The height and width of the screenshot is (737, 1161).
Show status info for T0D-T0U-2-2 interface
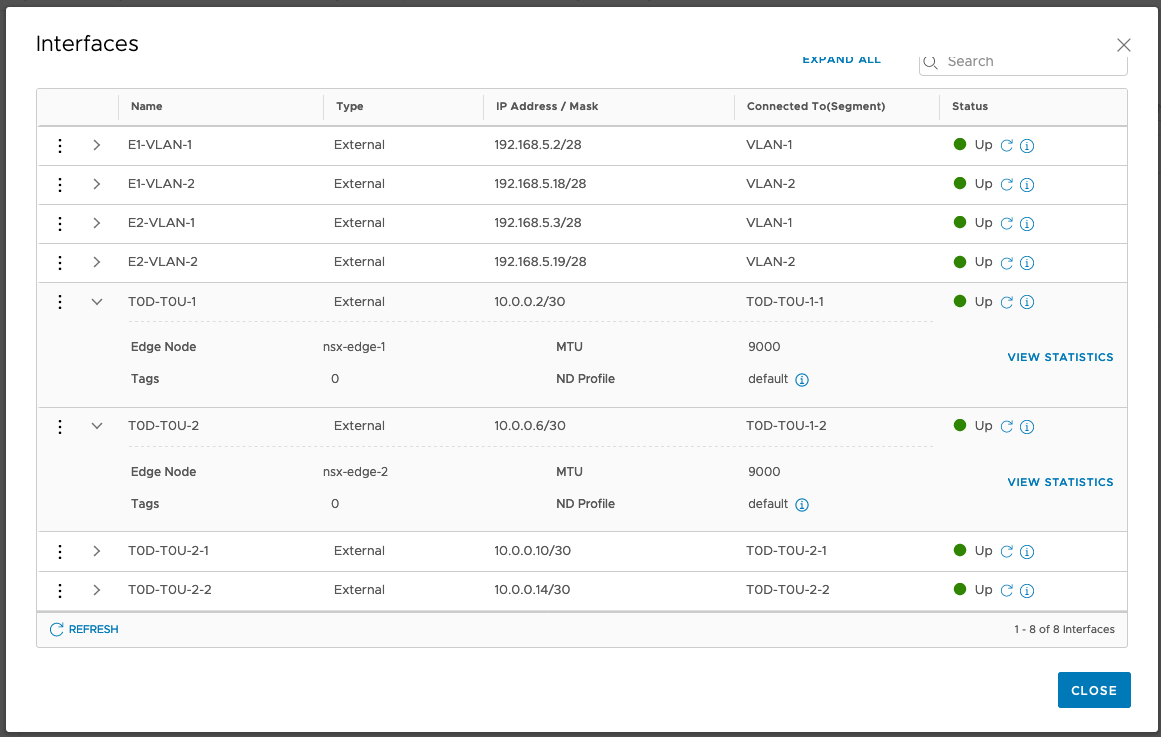(x=1026, y=591)
